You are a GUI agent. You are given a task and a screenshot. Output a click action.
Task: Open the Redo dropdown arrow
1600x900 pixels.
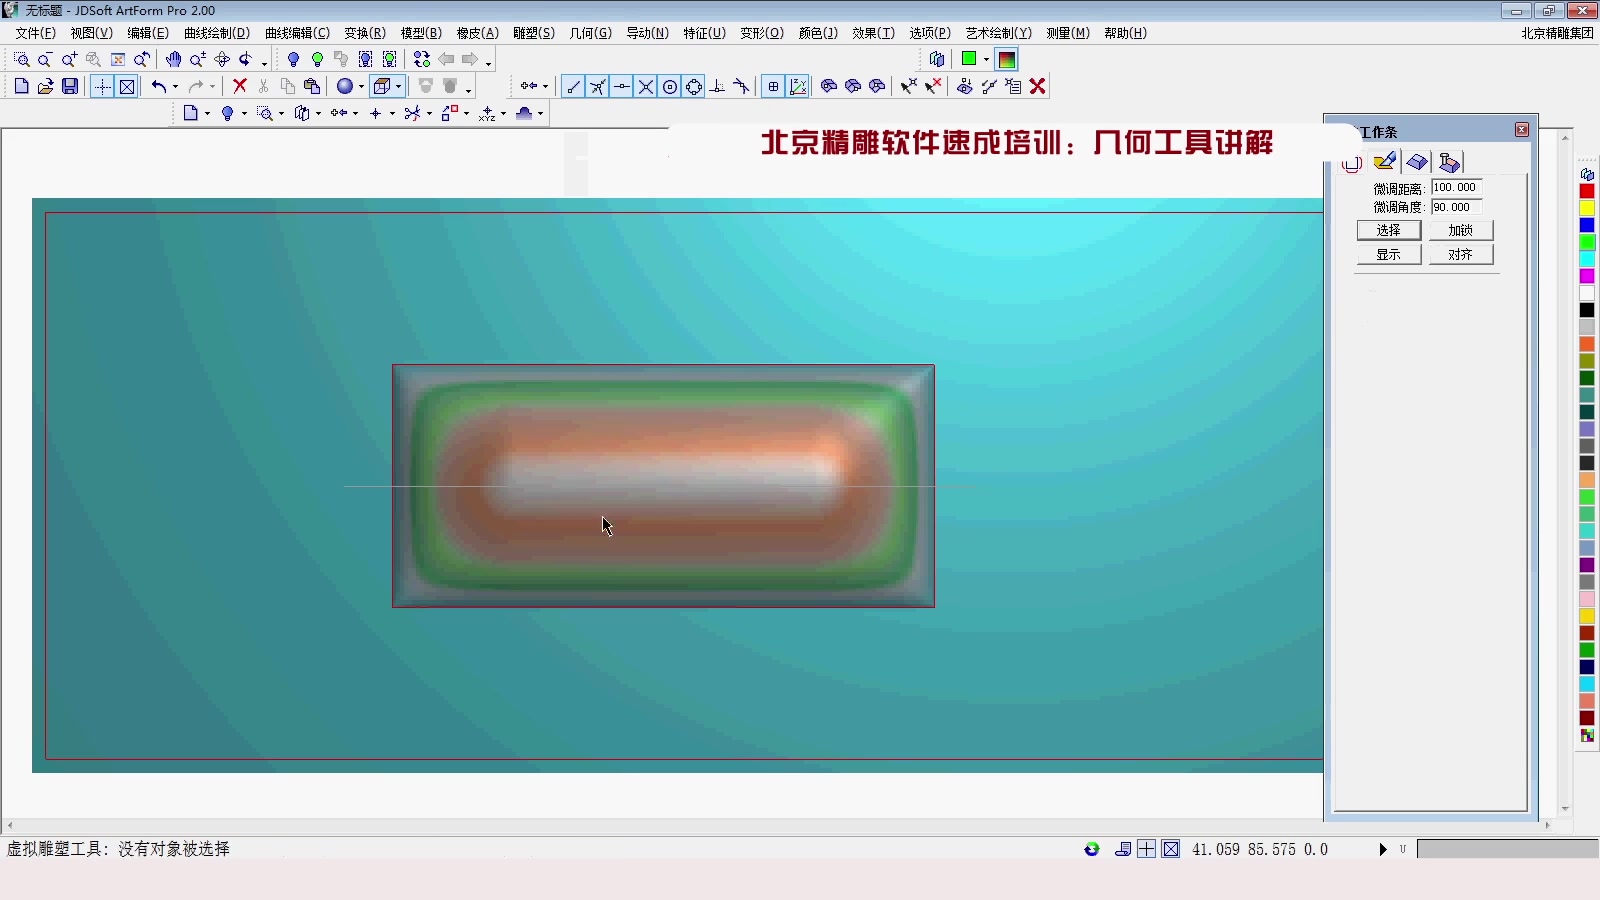pos(213,86)
